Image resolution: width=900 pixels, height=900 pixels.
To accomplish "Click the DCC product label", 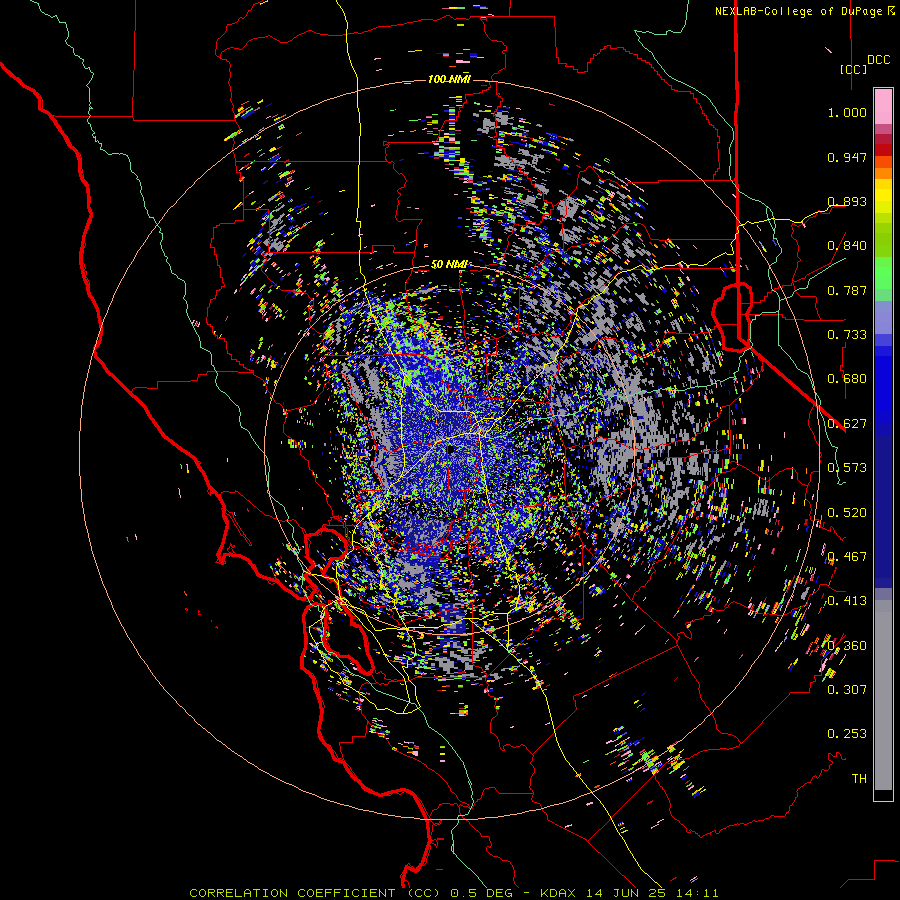I will (878, 59).
